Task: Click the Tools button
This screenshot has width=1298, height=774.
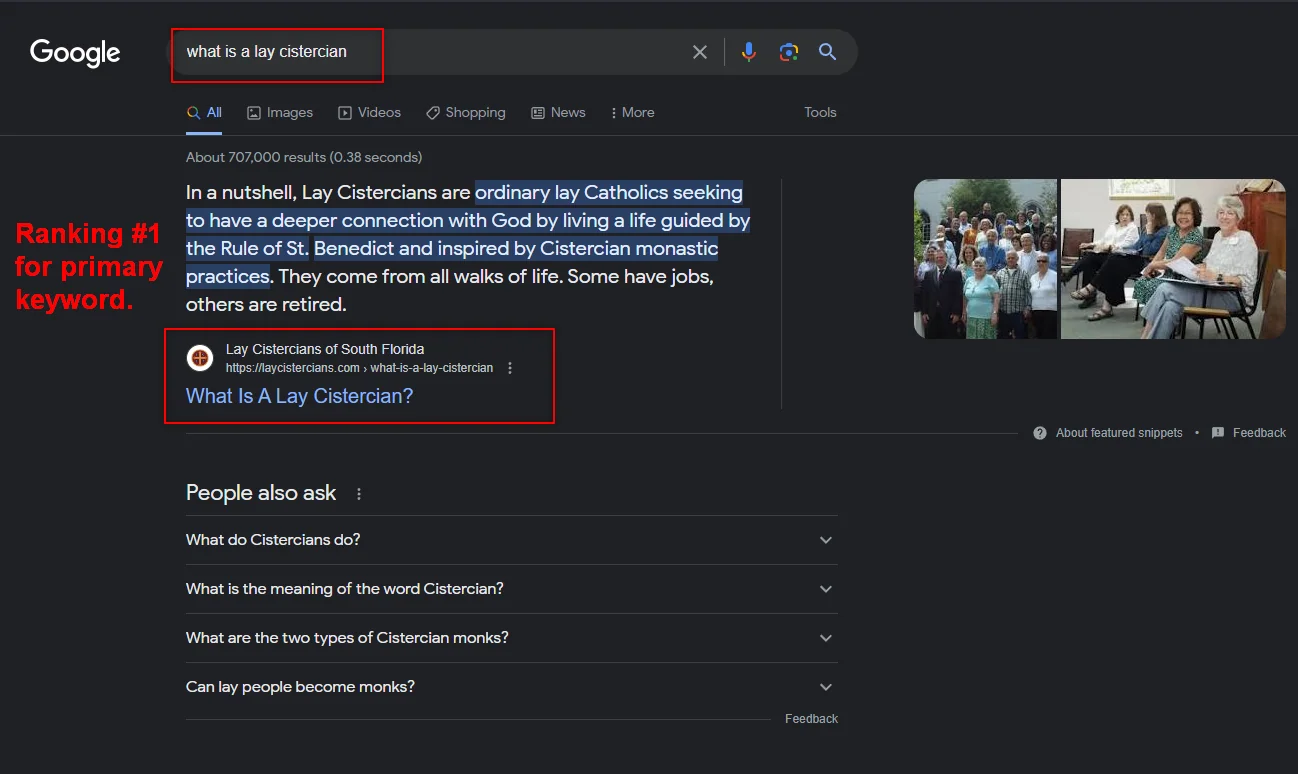Action: 820,113
